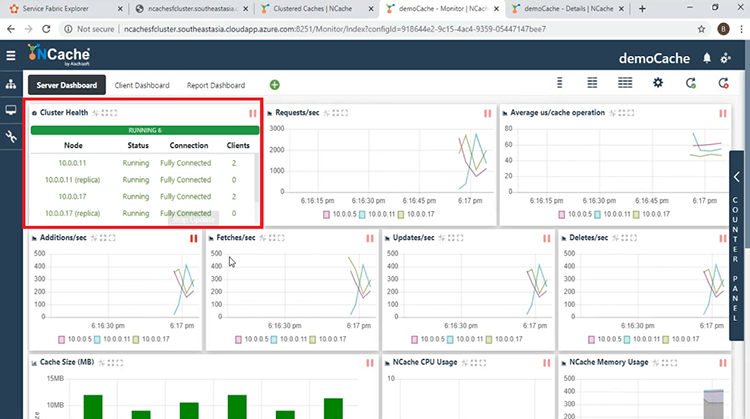
Task: Pause updates on Deletes/sec chart
Action: click(723, 238)
